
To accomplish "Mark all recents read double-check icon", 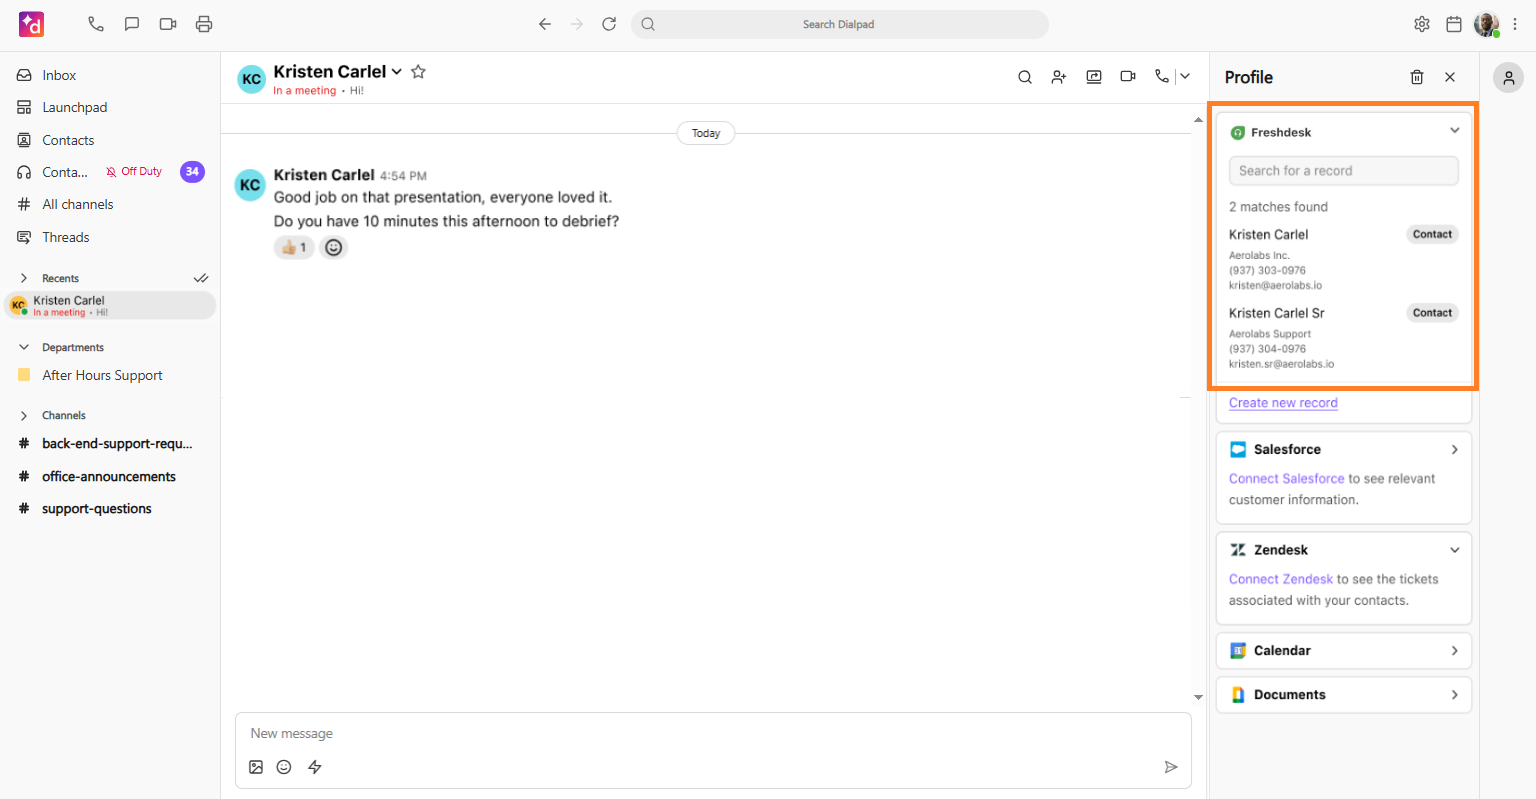I will click(201, 278).
